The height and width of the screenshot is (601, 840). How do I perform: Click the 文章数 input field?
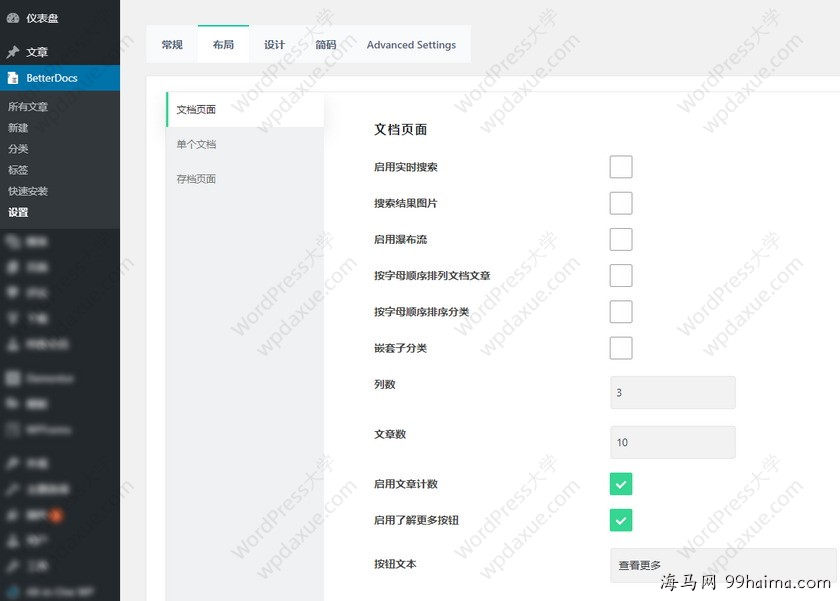[673, 442]
